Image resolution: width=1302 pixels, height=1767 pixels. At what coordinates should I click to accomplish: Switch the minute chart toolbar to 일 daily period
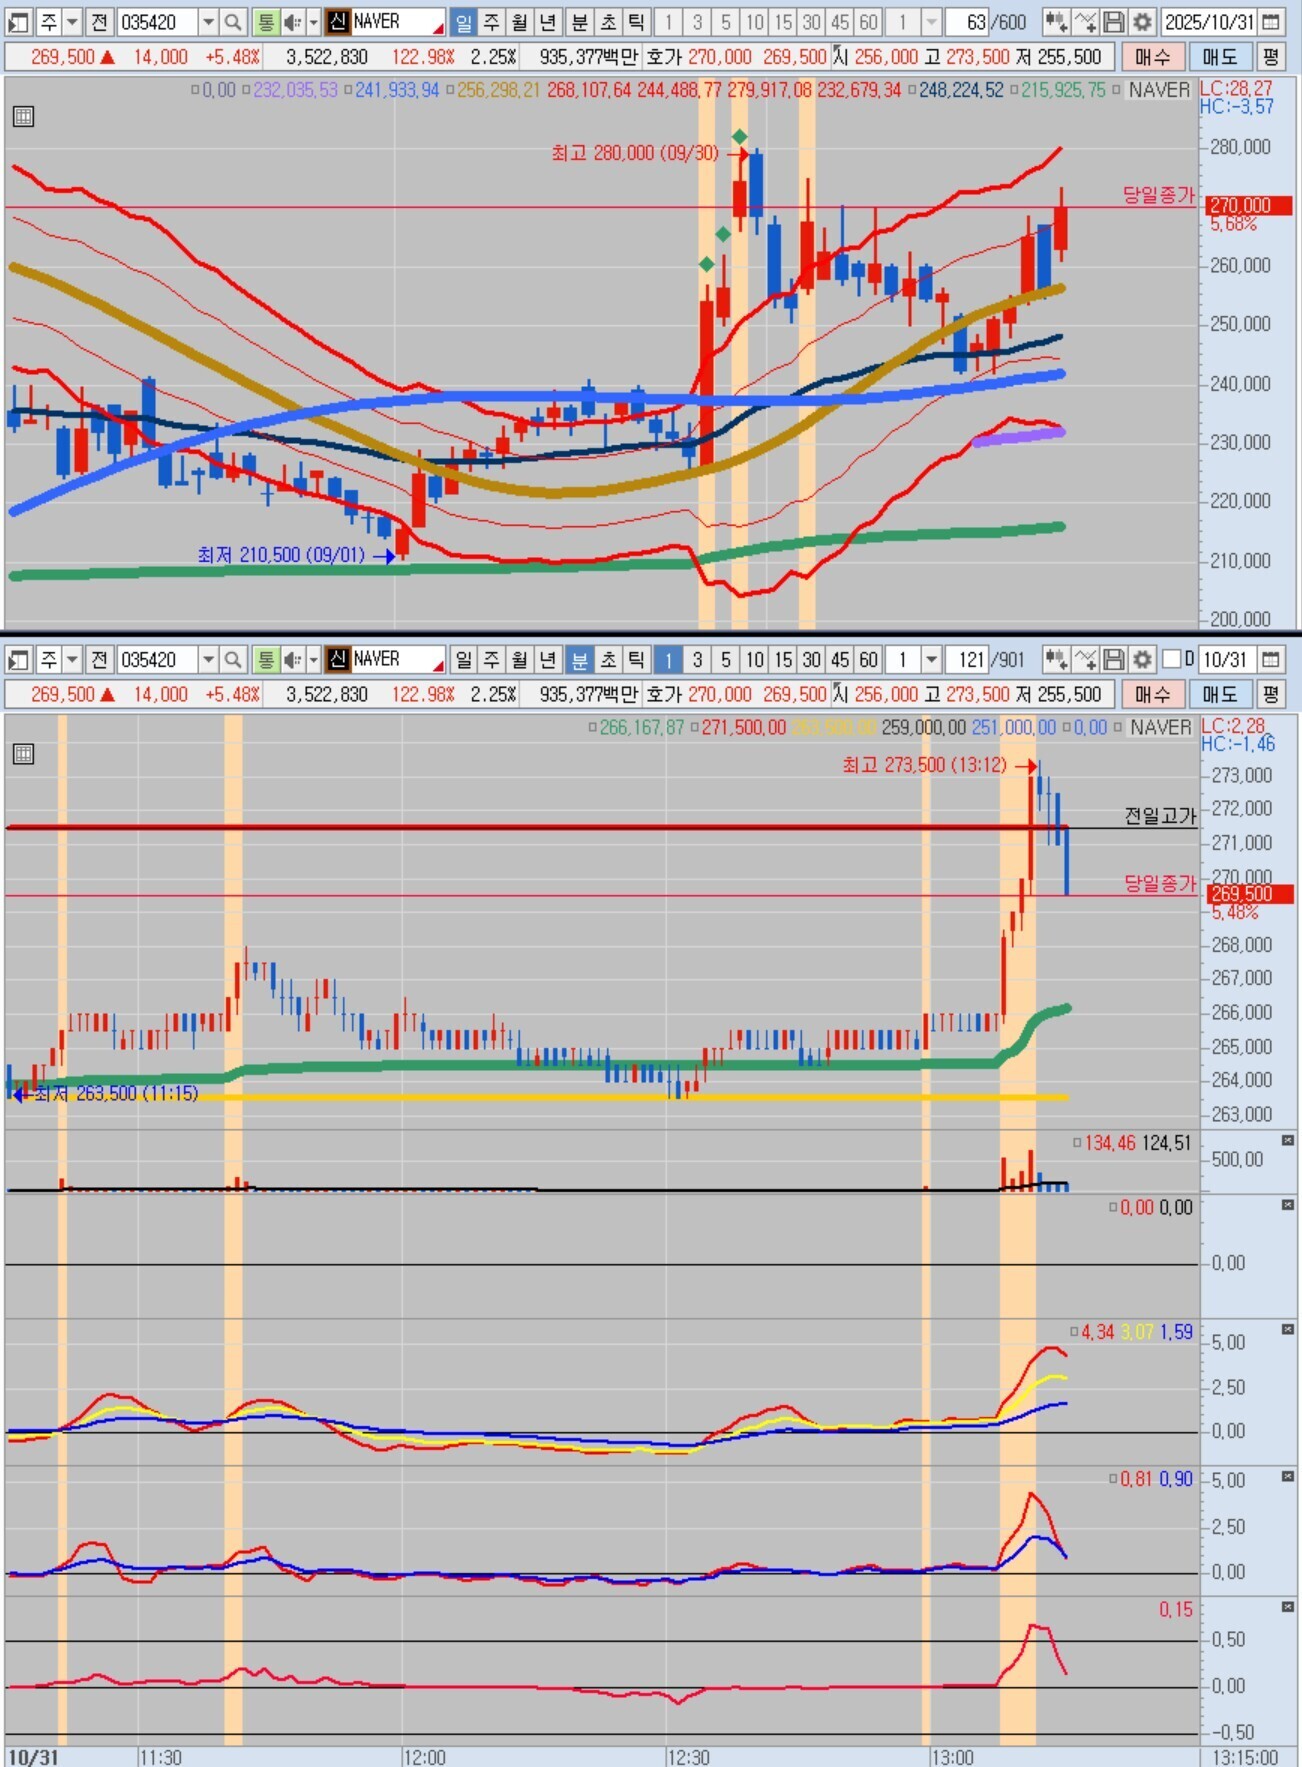click(463, 660)
